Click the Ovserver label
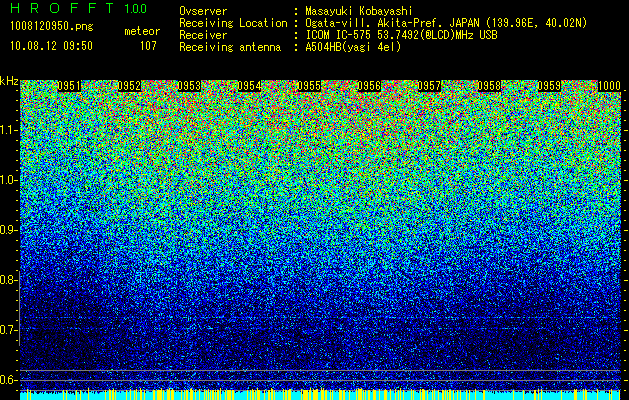Image resolution: width=629 pixels, height=400 pixels. (203, 11)
